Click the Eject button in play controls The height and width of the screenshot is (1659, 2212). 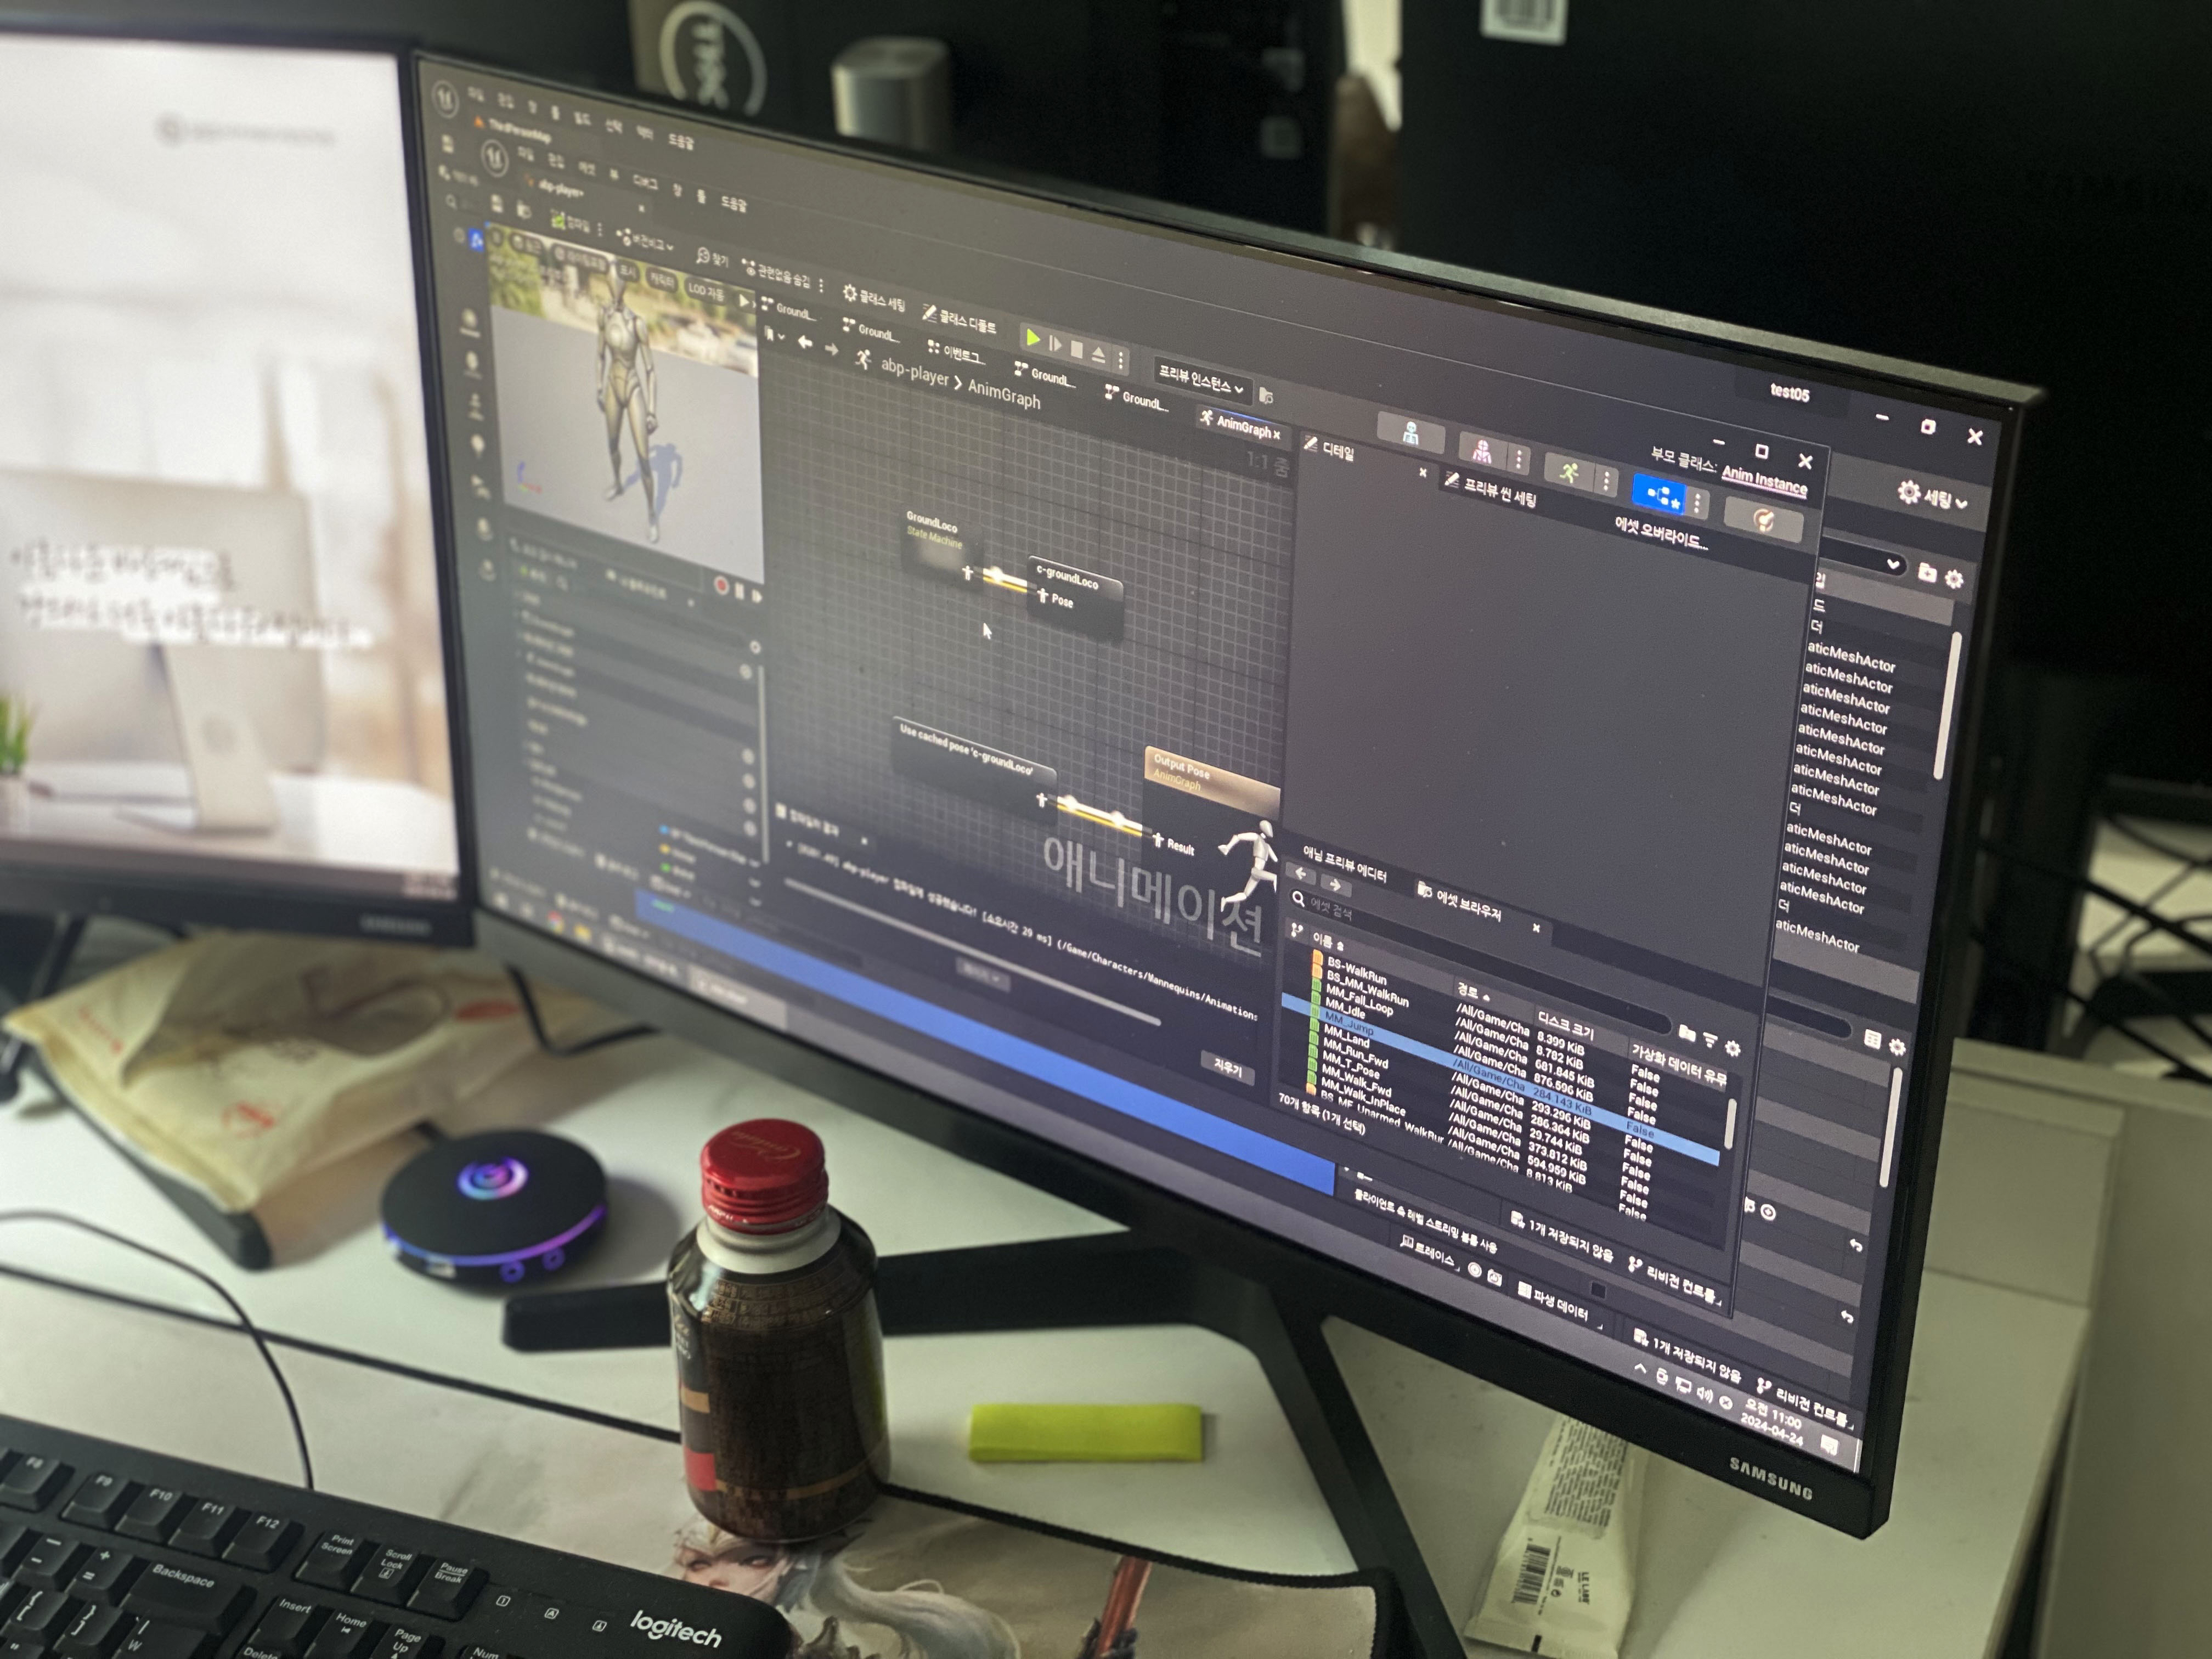1098,354
